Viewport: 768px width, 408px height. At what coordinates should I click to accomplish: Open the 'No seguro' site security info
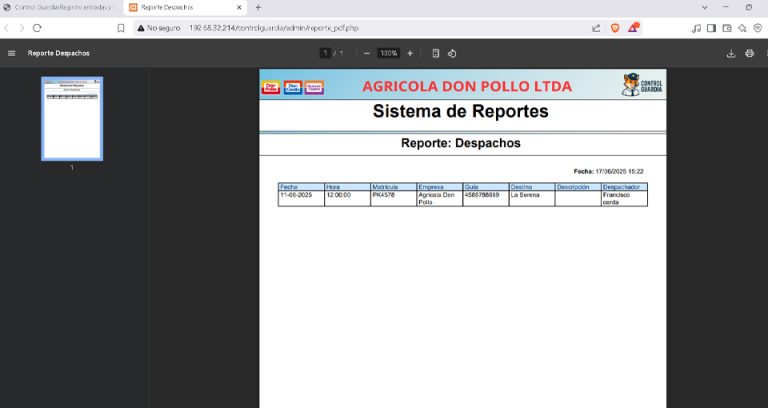159,28
